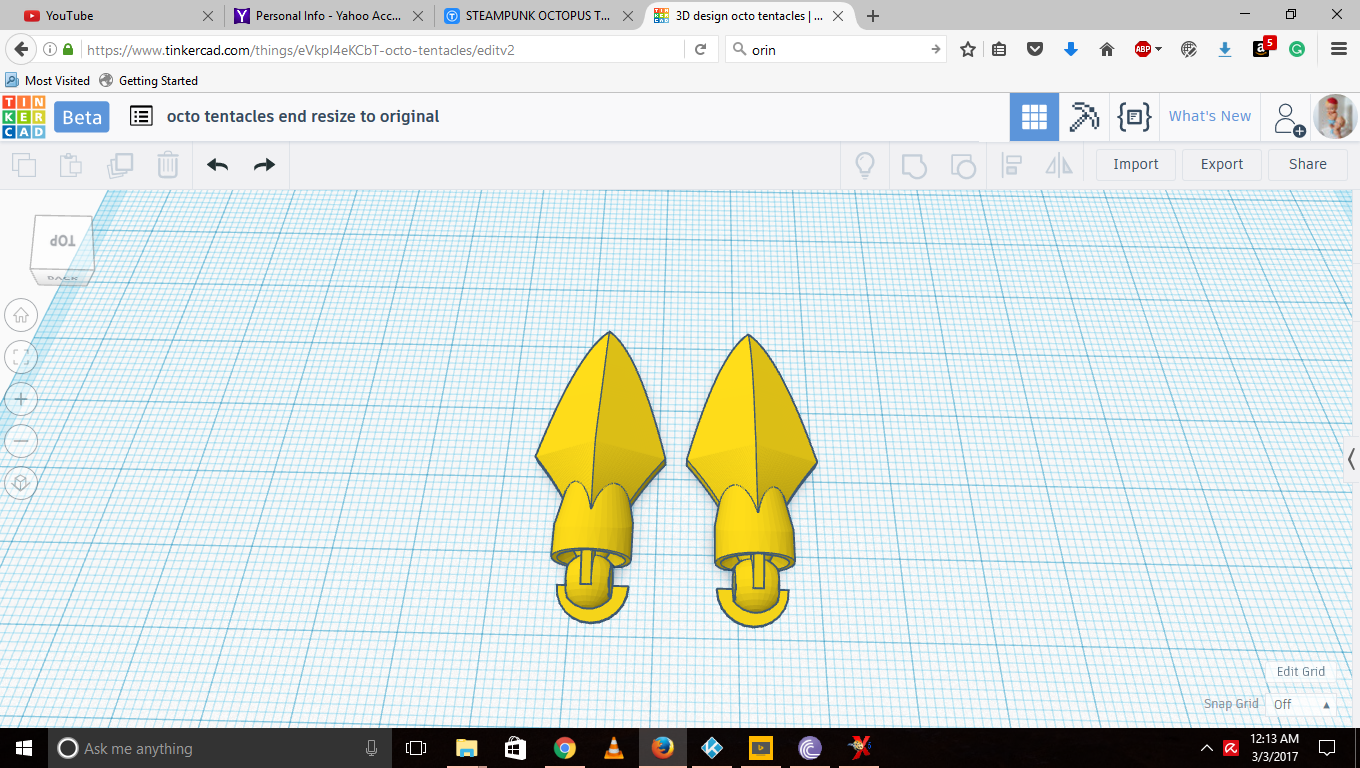Switch to orthographic view cube icon
Viewport: 1360px width, 768px height.
(21, 483)
